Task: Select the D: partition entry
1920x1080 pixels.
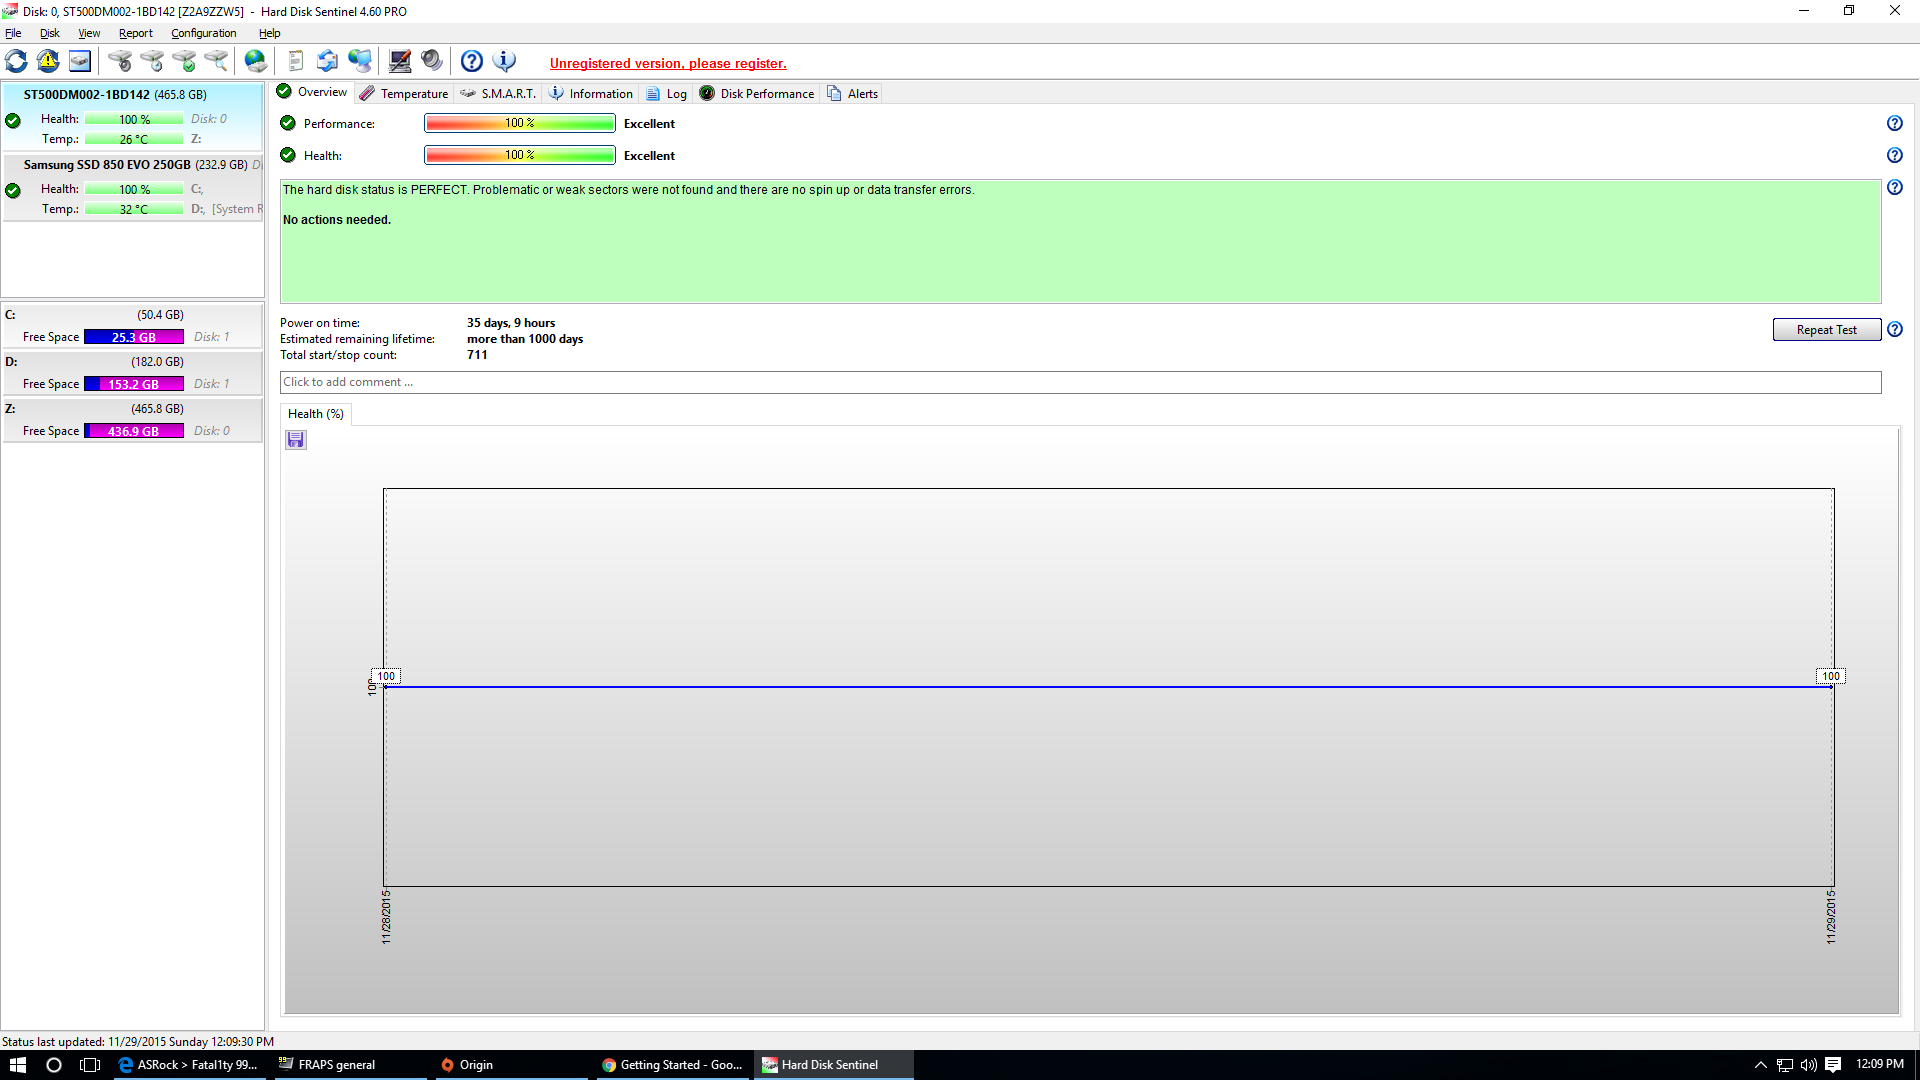Action: [133, 373]
